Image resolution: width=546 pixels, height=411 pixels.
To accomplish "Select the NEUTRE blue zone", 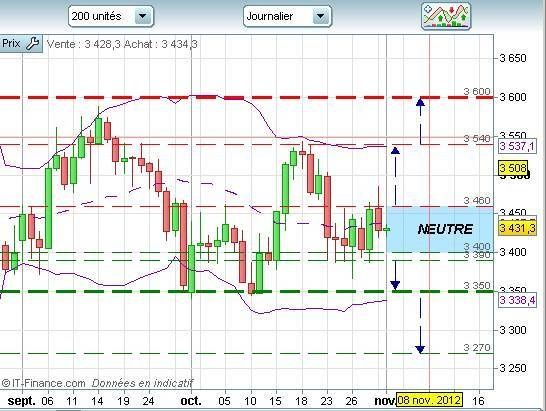I will (440, 229).
